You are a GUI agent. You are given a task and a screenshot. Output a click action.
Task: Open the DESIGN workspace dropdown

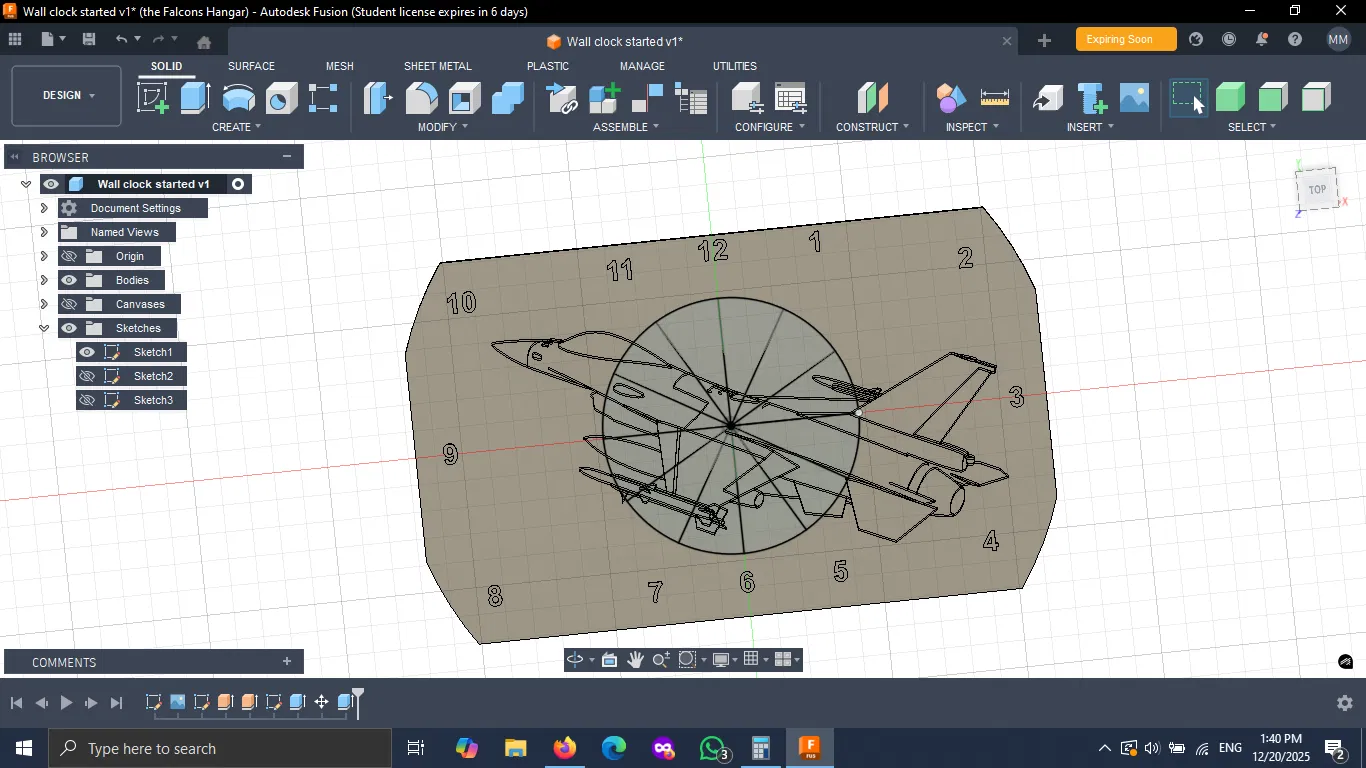[67, 96]
